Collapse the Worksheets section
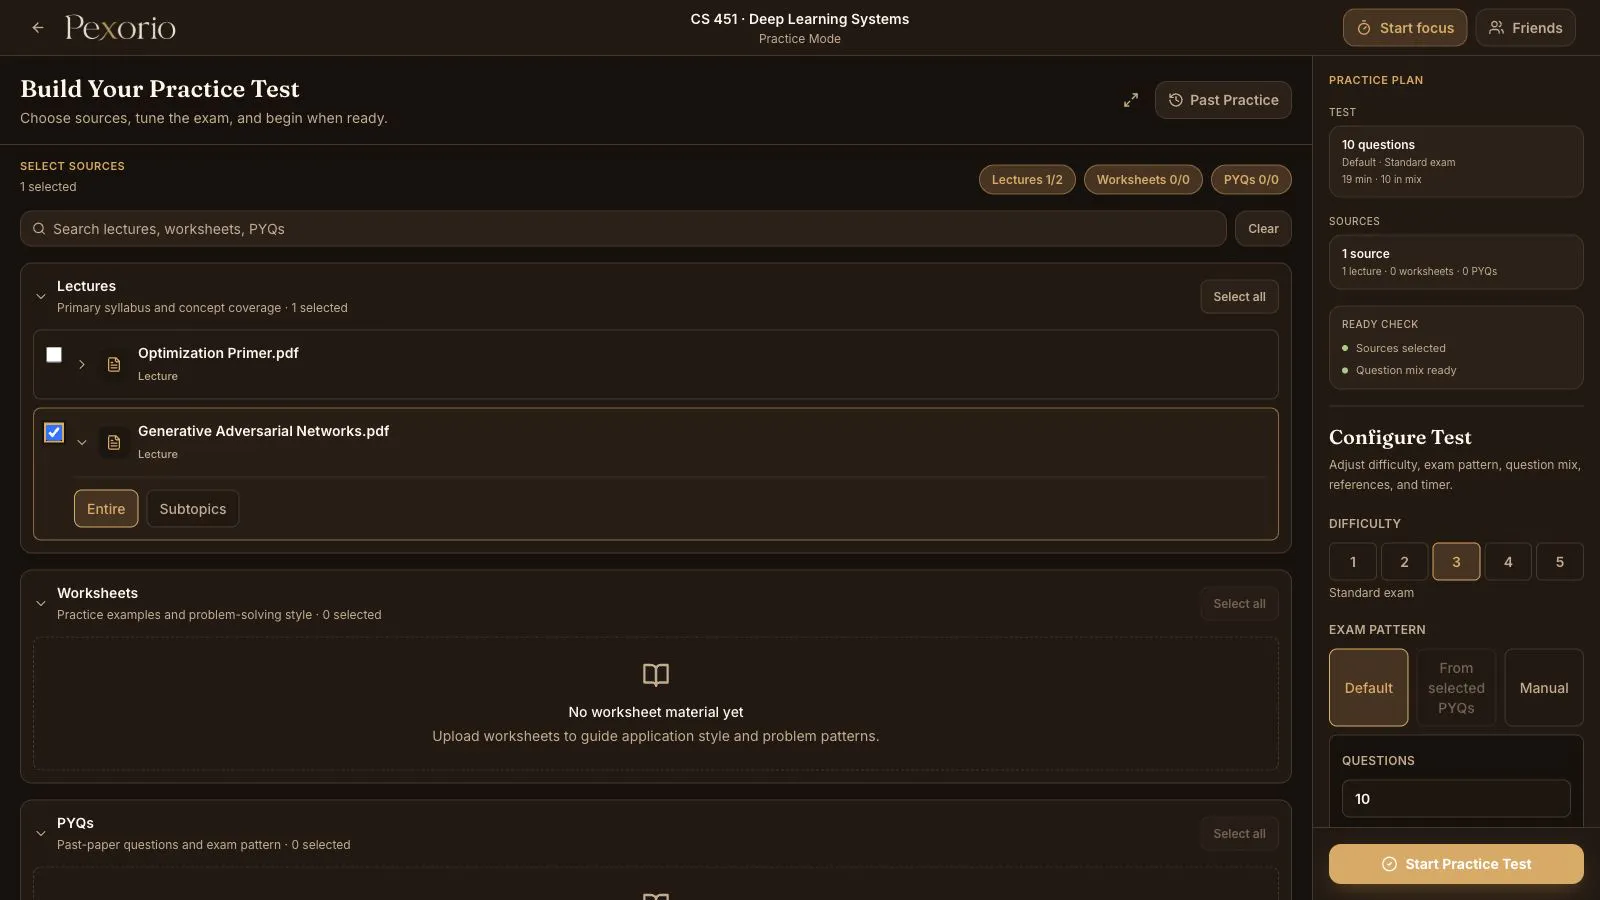 tap(41, 603)
